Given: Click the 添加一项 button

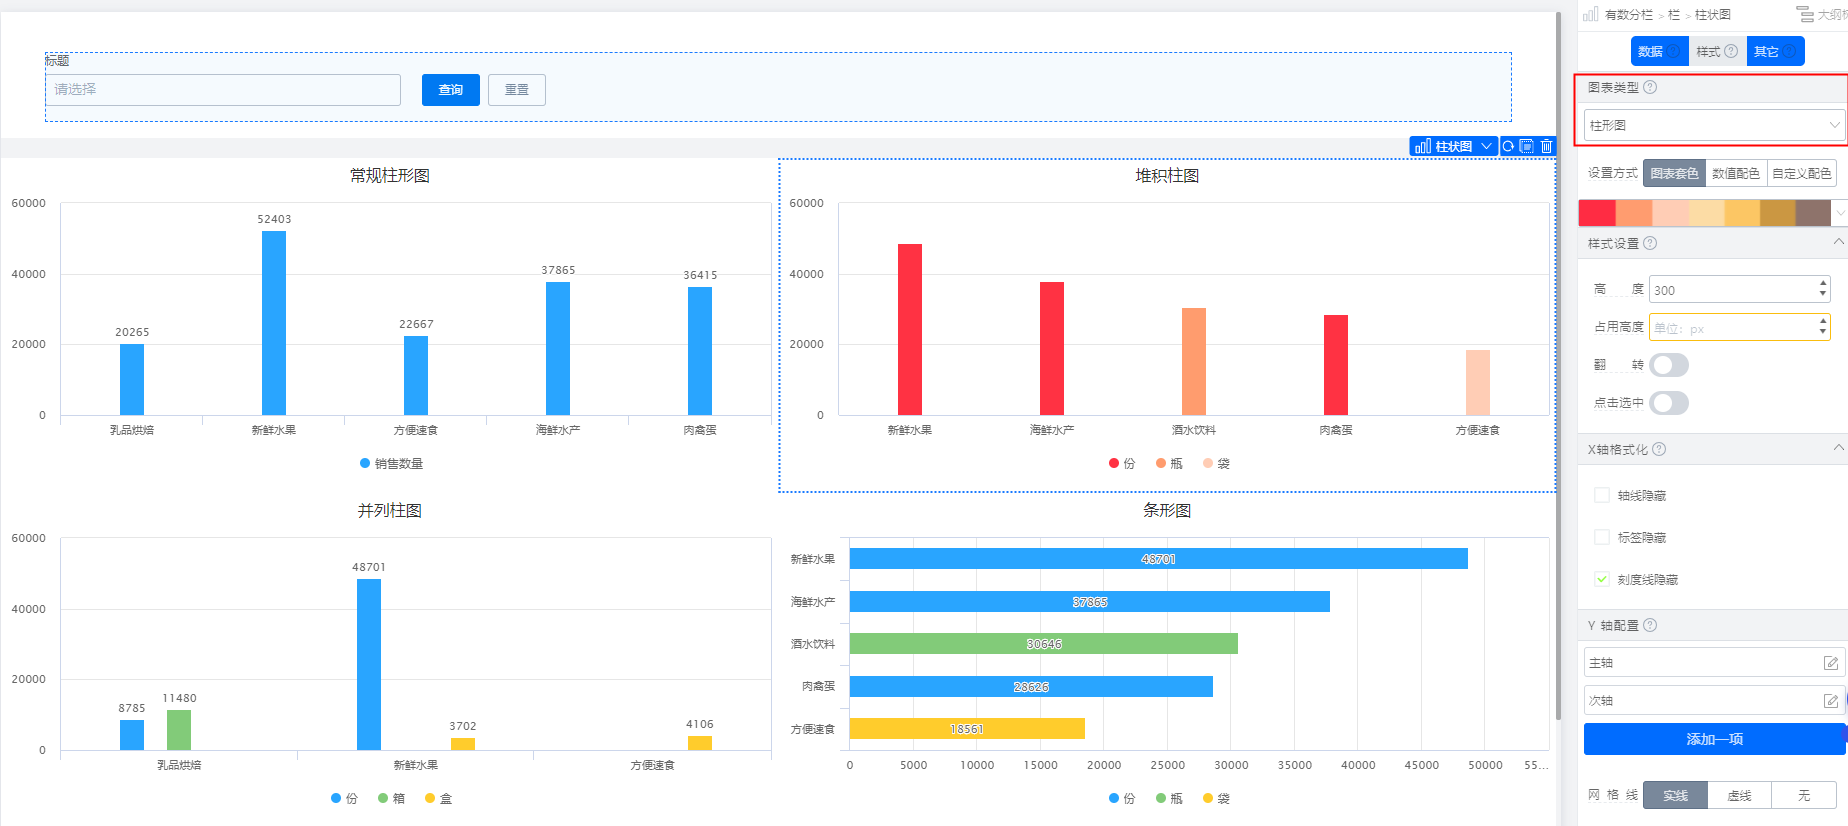Looking at the screenshot, I should (1714, 739).
